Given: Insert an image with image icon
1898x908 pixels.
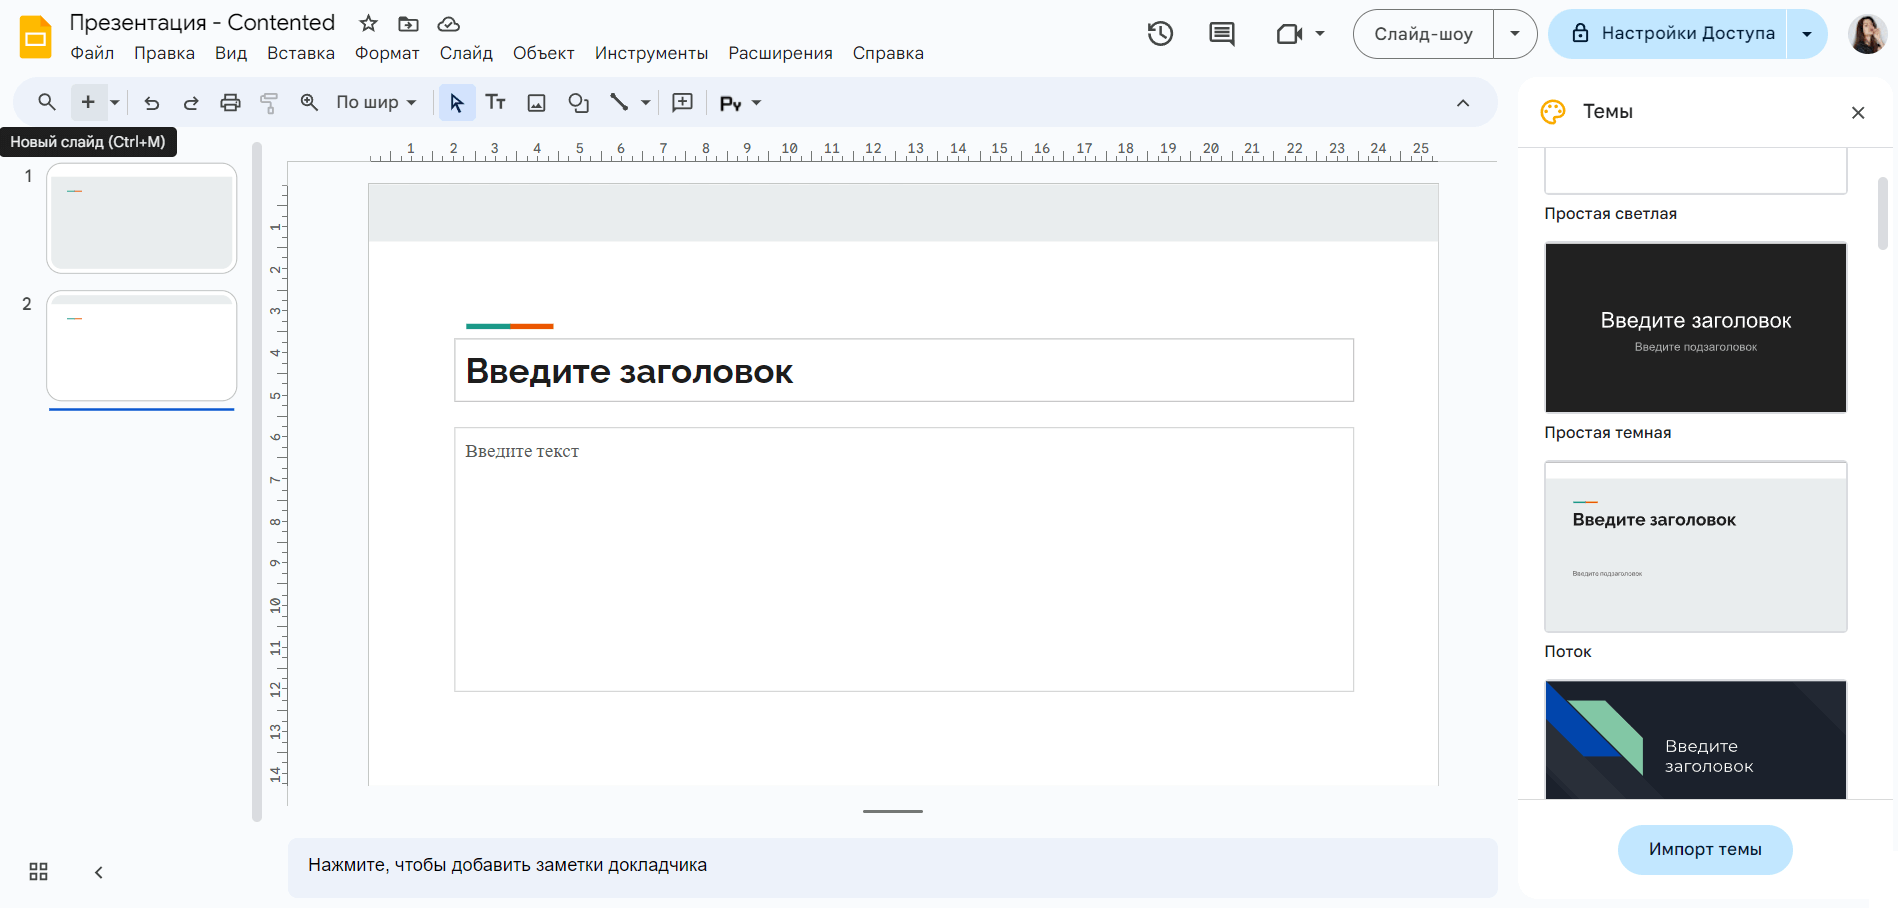Looking at the screenshot, I should 537,102.
